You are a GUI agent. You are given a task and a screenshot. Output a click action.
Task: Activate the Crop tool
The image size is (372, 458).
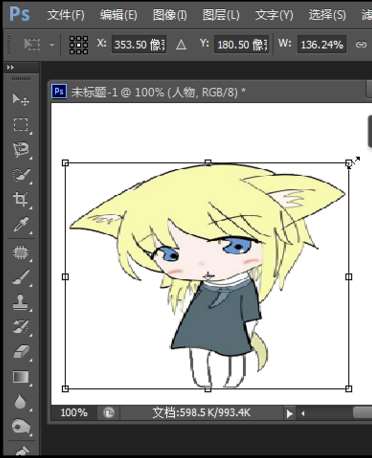[x=21, y=200]
